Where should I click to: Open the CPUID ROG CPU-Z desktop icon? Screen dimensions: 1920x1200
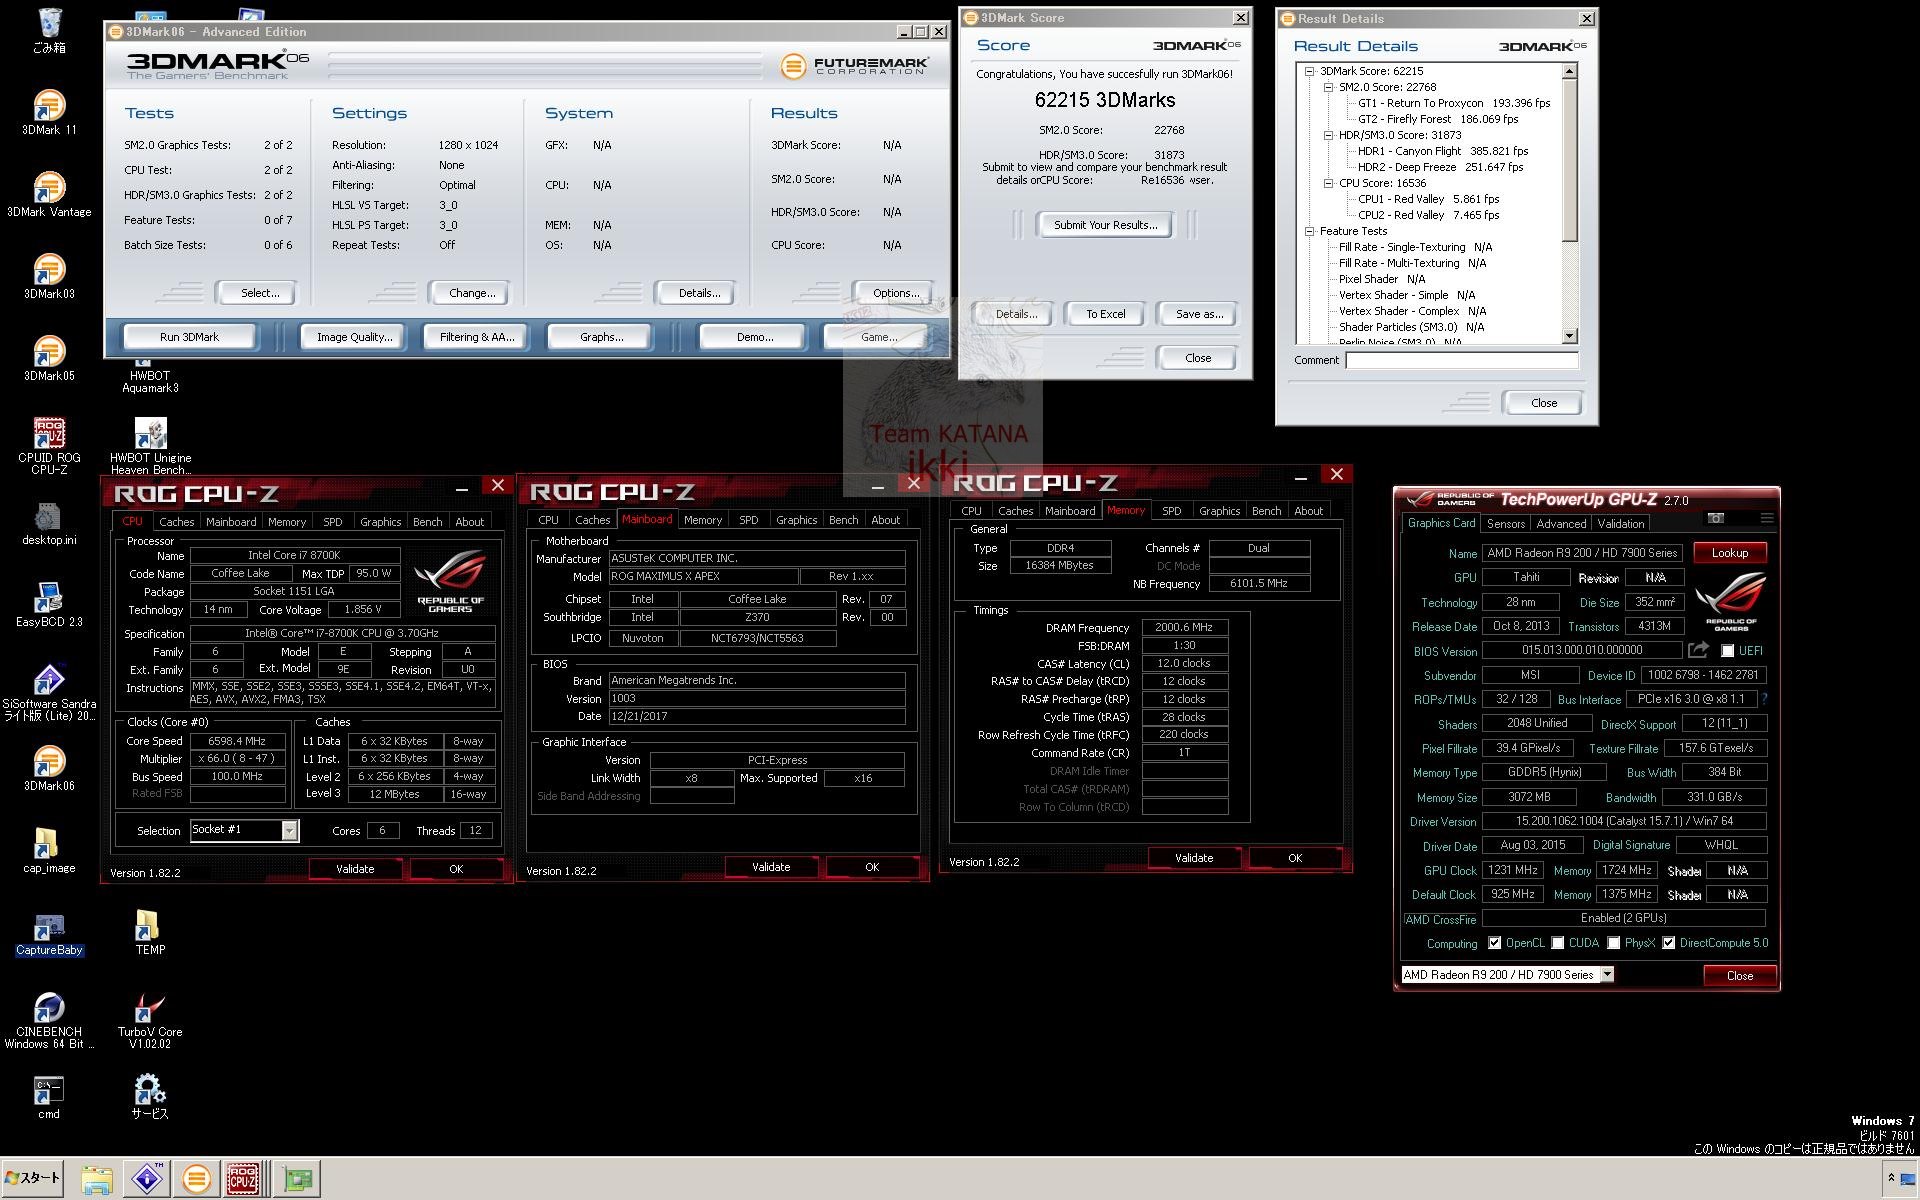tap(49, 445)
